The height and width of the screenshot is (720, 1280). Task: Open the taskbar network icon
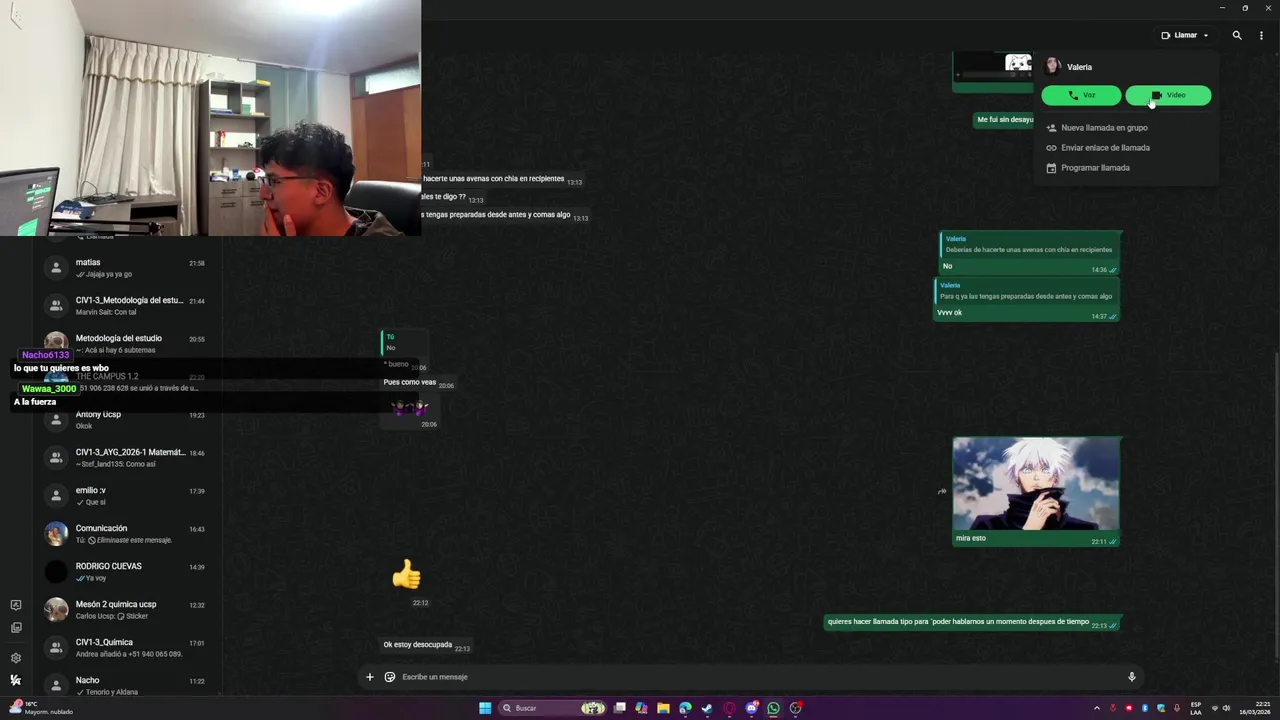[1215, 708]
